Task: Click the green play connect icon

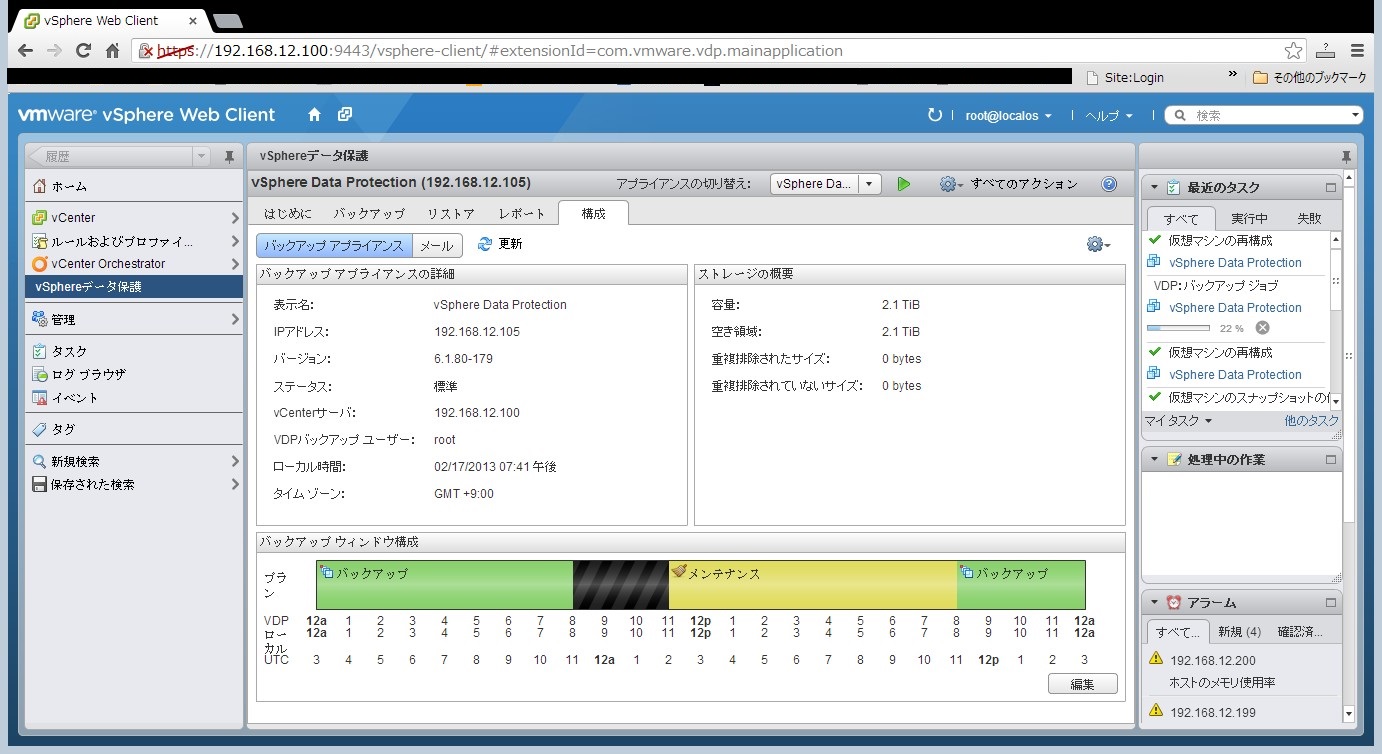Action: click(x=904, y=184)
